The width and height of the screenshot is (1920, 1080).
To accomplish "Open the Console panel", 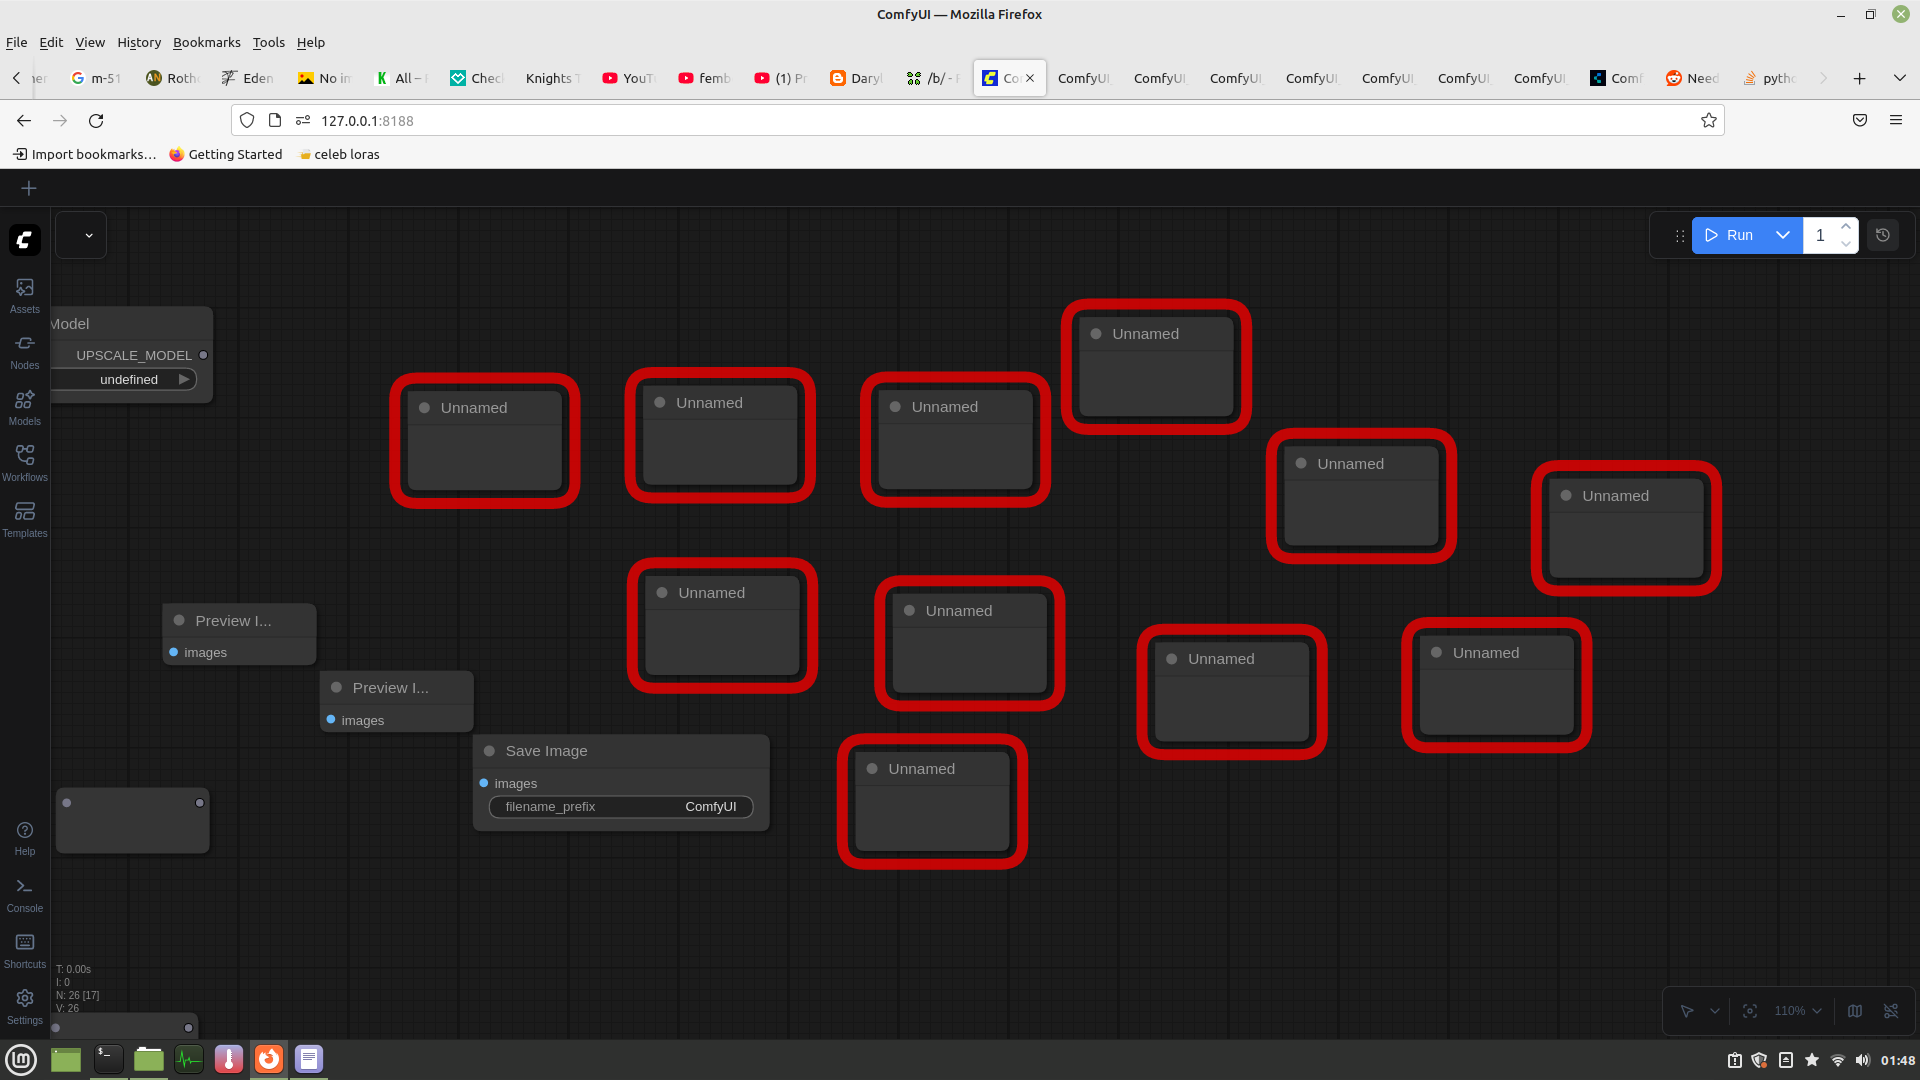I will 25,894.
